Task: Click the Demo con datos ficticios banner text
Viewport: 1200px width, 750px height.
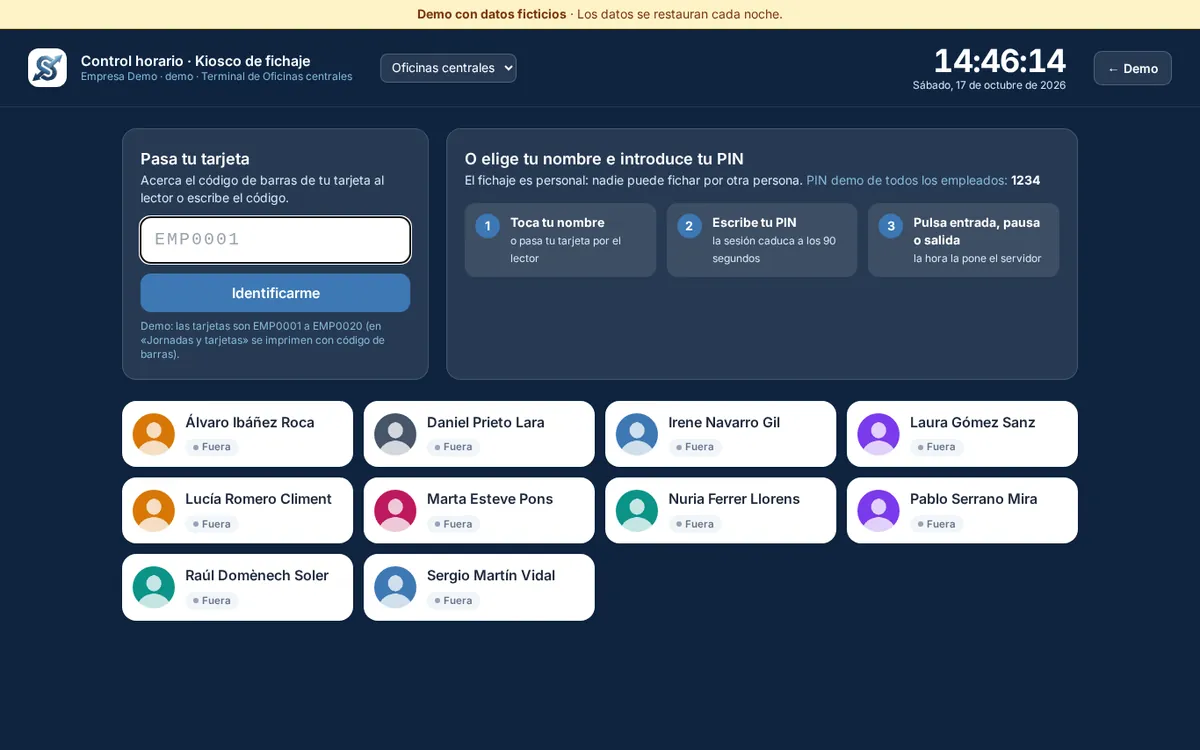Action: [492, 14]
